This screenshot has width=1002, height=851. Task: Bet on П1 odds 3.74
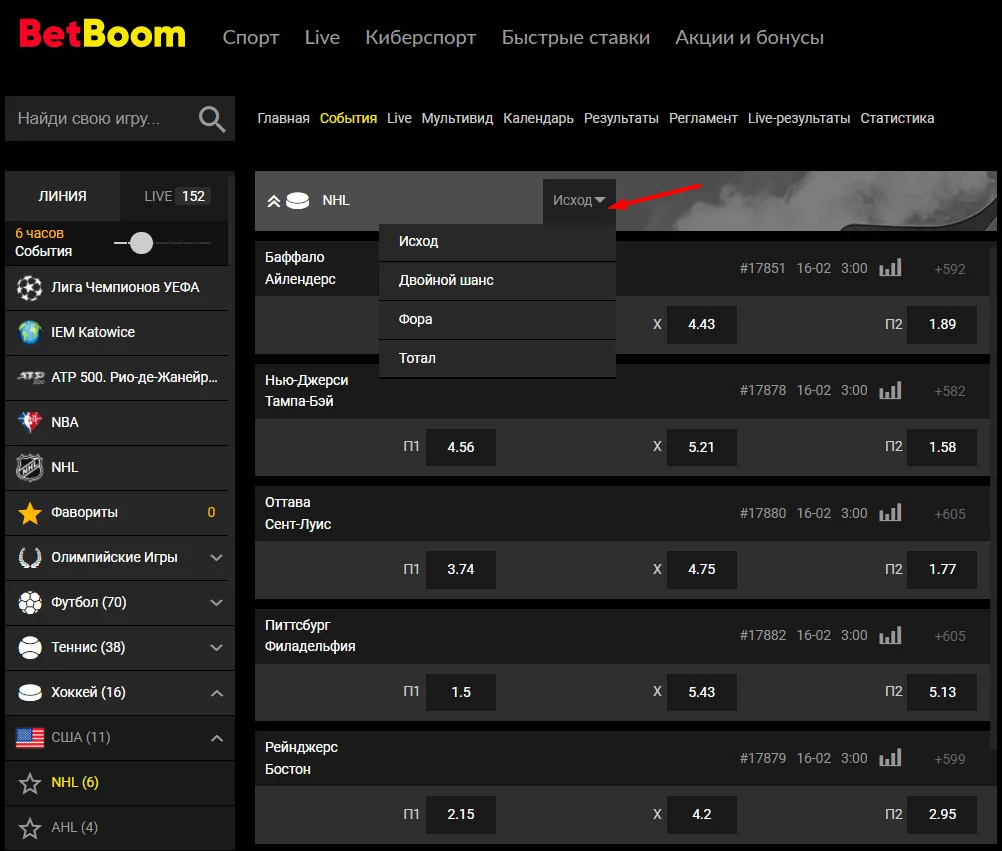coord(461,569)
